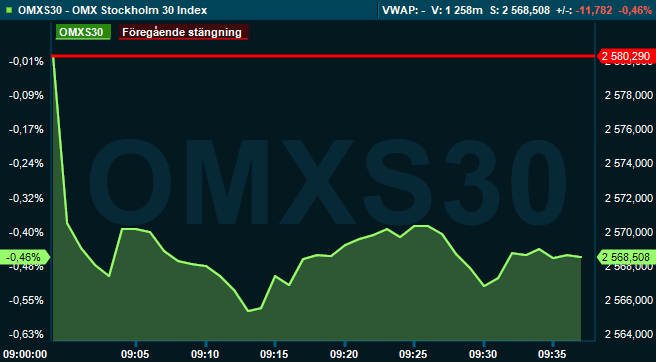Click the green -0,46% percentage marker
The height and width of the screenshot is (362, 656).
pos(26,257)
